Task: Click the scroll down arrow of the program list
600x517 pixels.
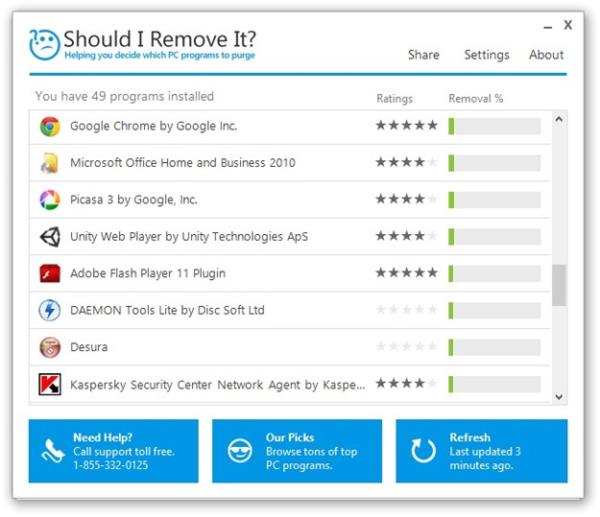Action: pos(559,396)
